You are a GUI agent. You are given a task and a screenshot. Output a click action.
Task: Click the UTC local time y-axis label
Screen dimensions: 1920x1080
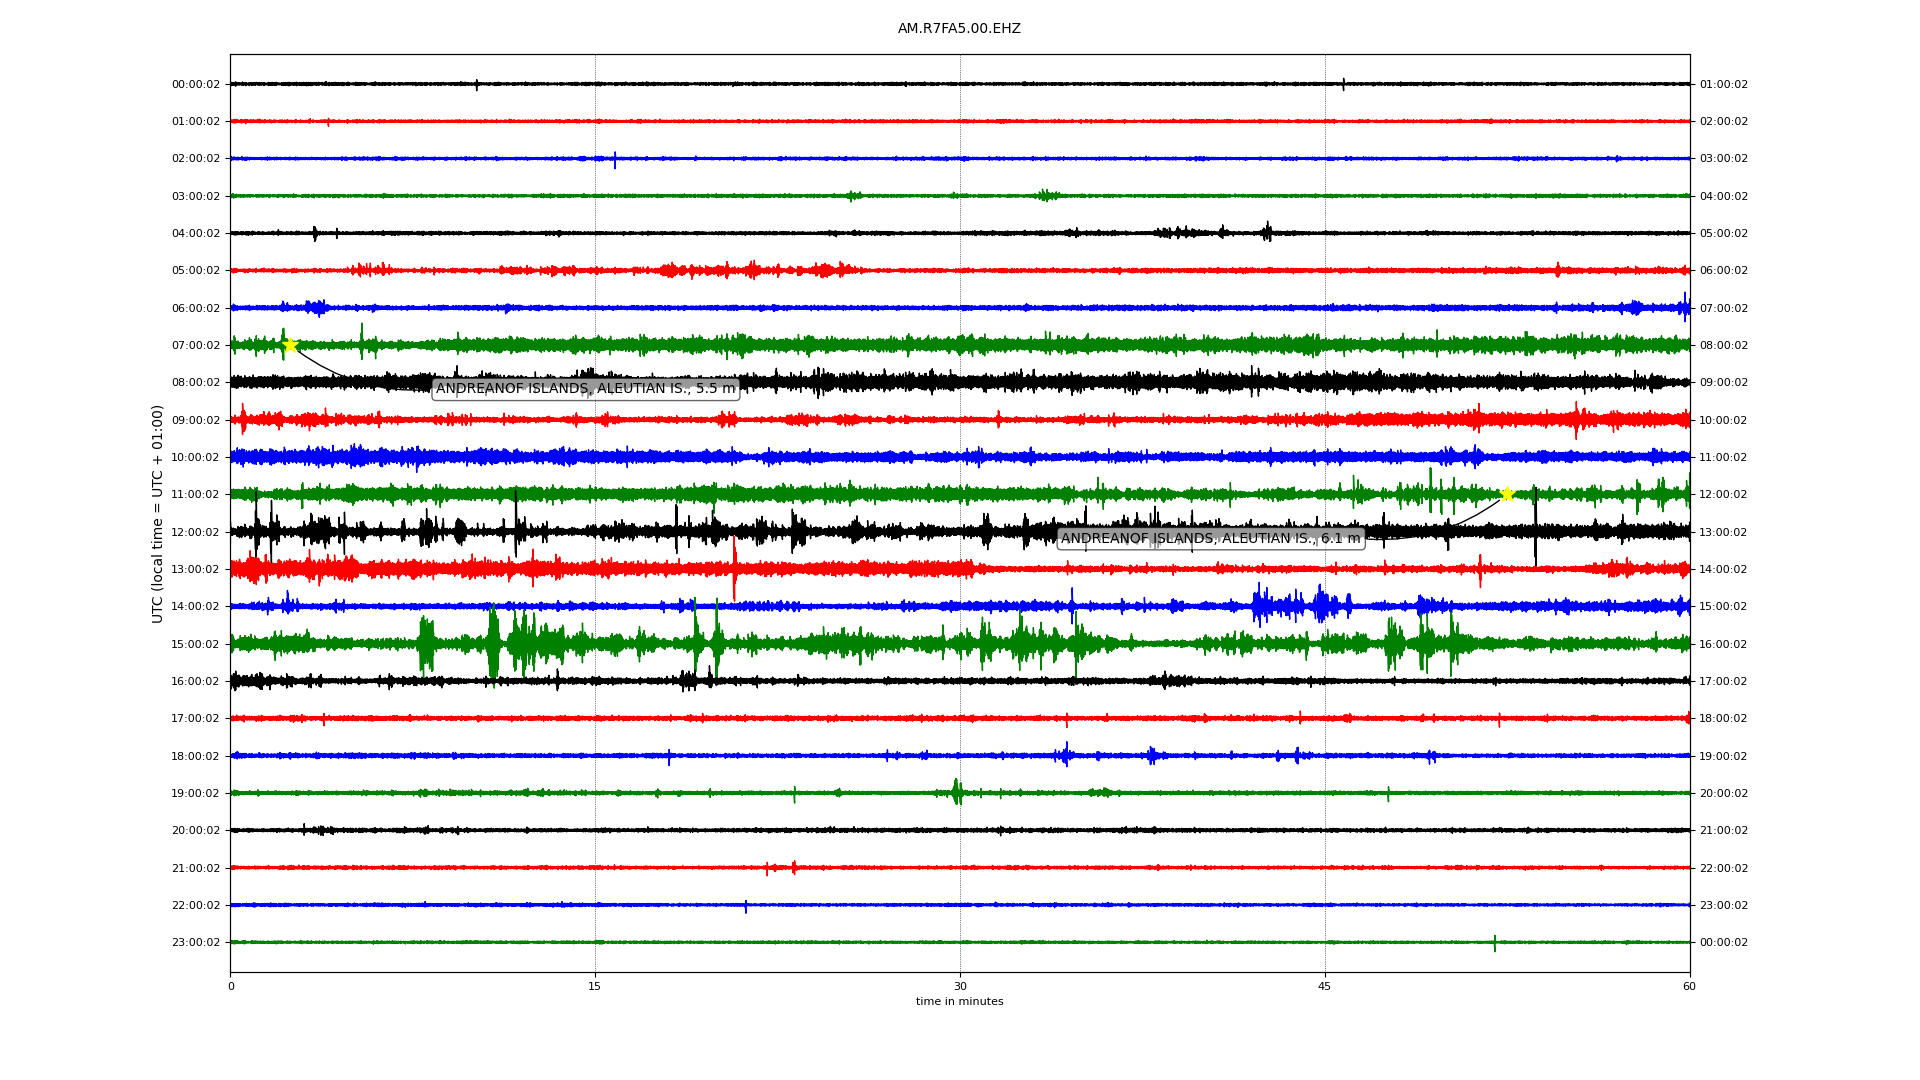tap(158, 514)
